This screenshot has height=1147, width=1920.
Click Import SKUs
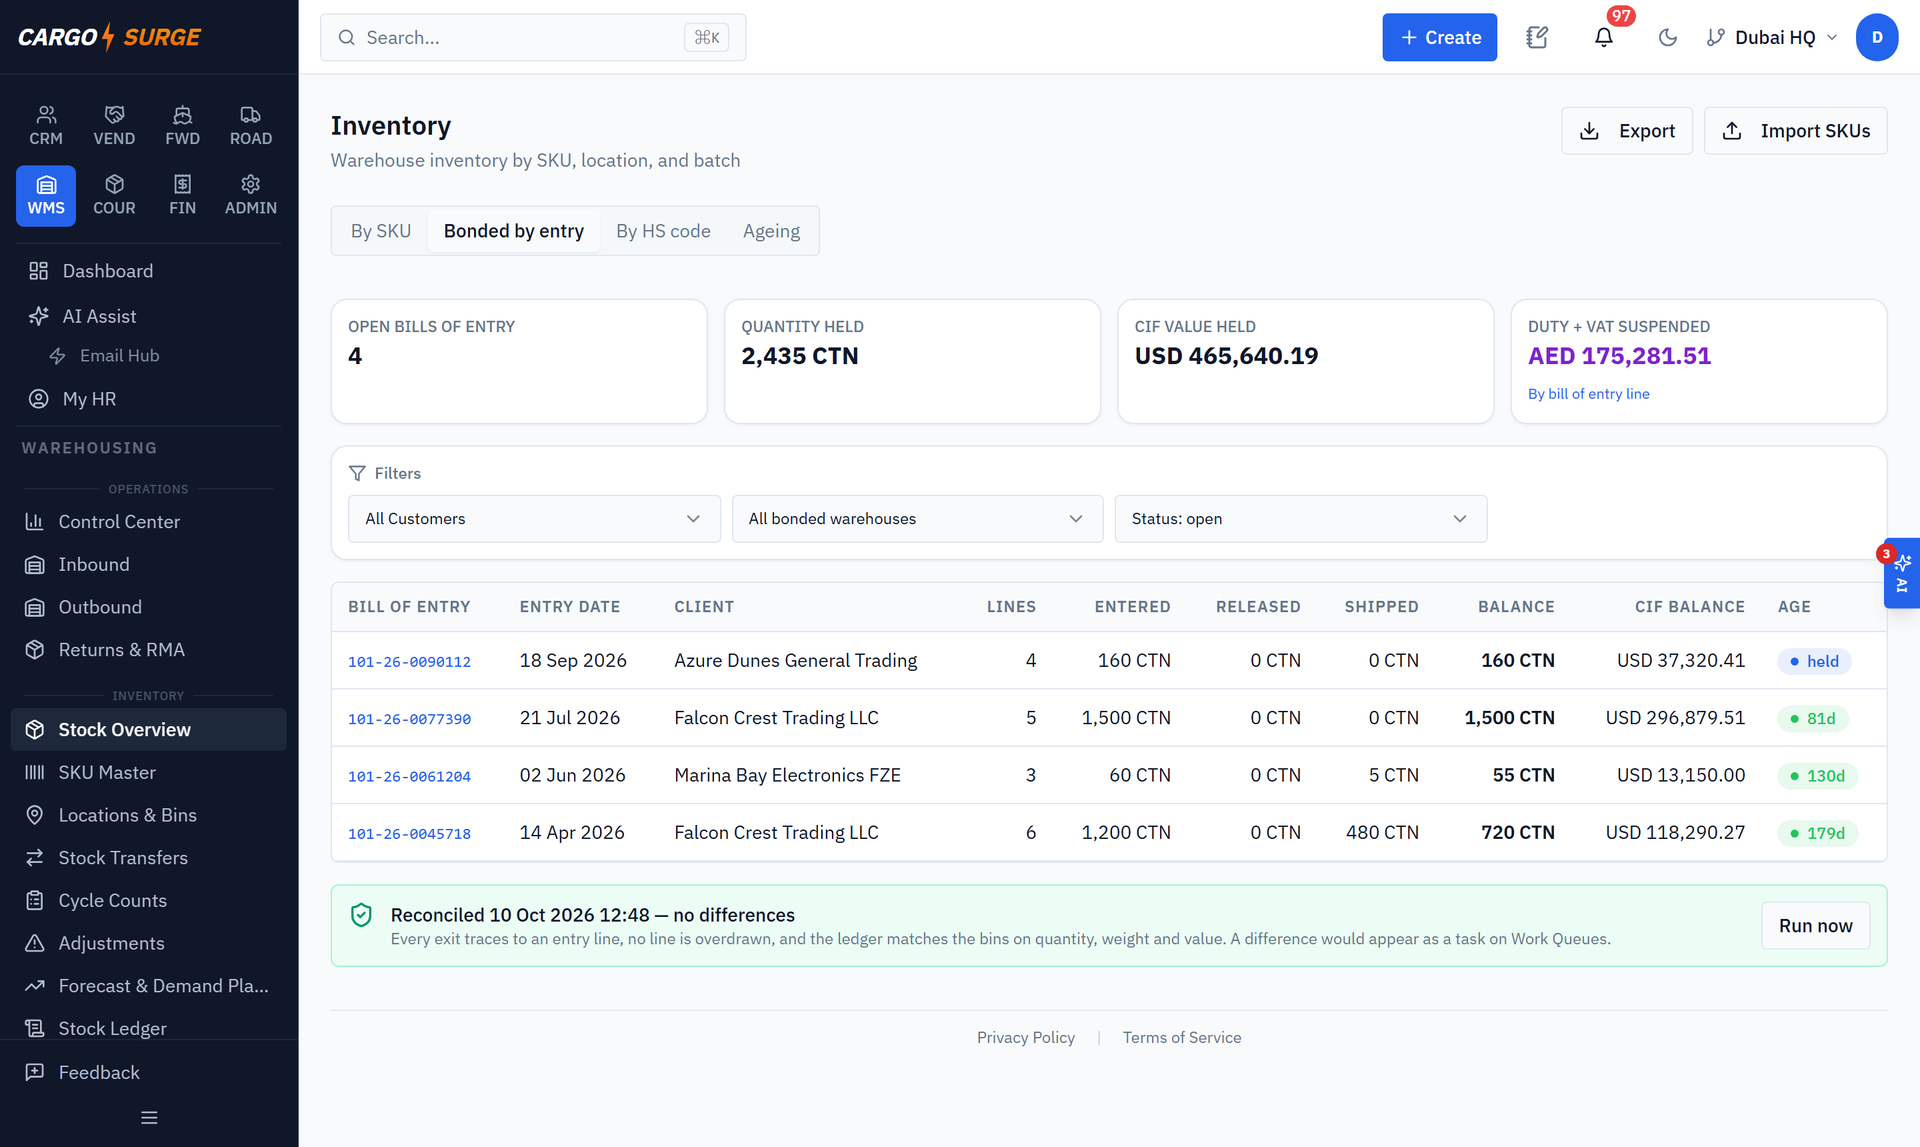pyautogui.click(x=1795, y=131)
